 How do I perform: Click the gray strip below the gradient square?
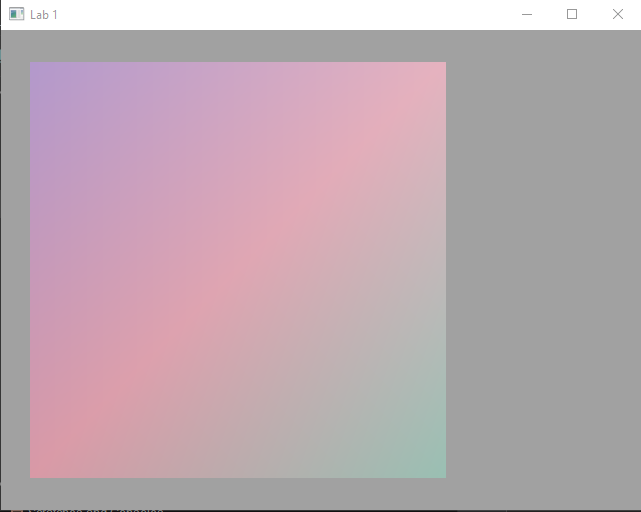click(x=238, y=491)
